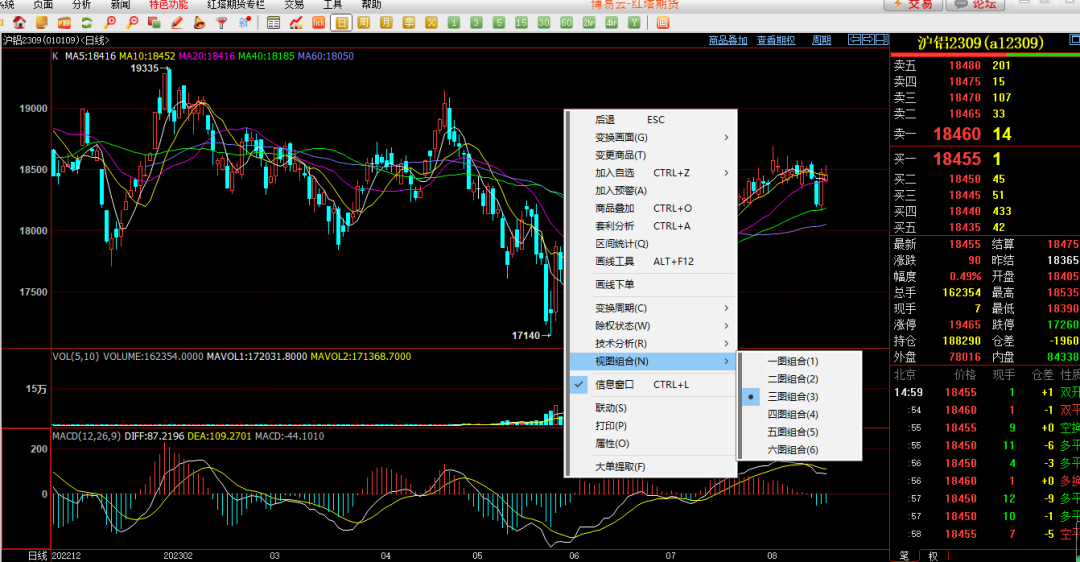Viewport: 1080px width, 562px height.
Task: Select the red pencil drawing tool
Action: click(x=177, y=23)
